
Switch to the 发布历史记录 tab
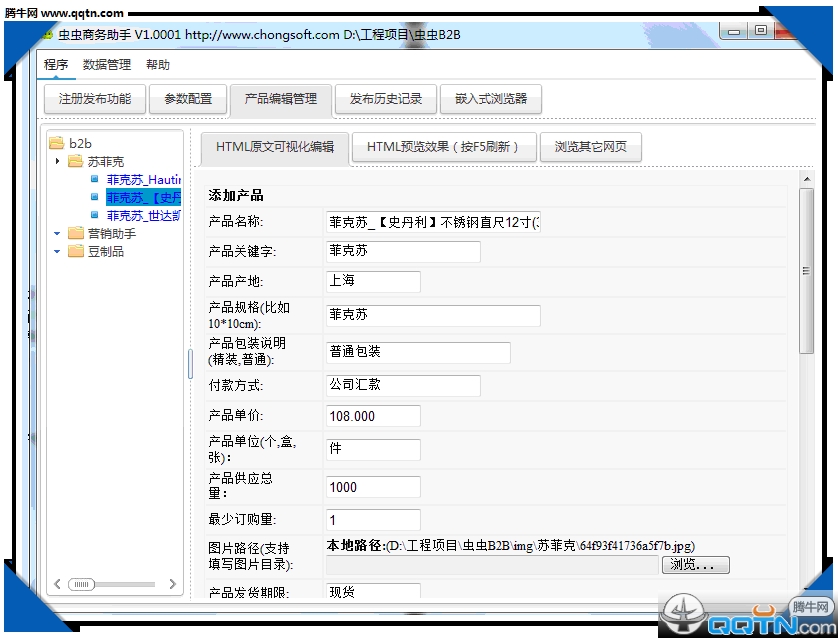tap(385, 99)
